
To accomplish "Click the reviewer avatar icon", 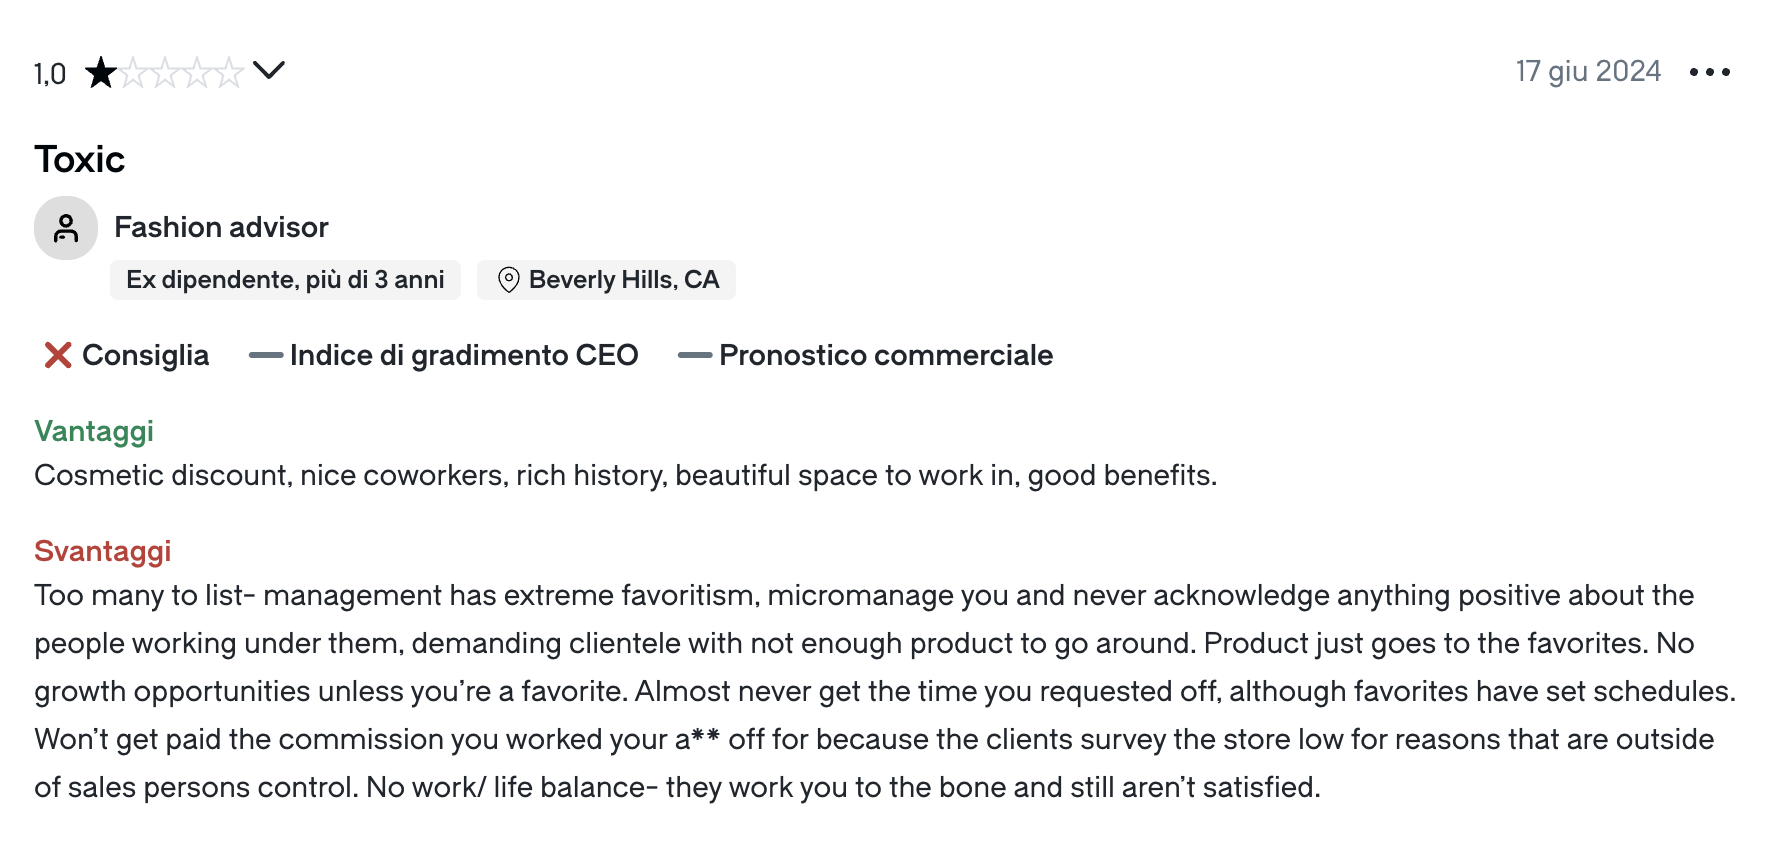I will (66, 228).
